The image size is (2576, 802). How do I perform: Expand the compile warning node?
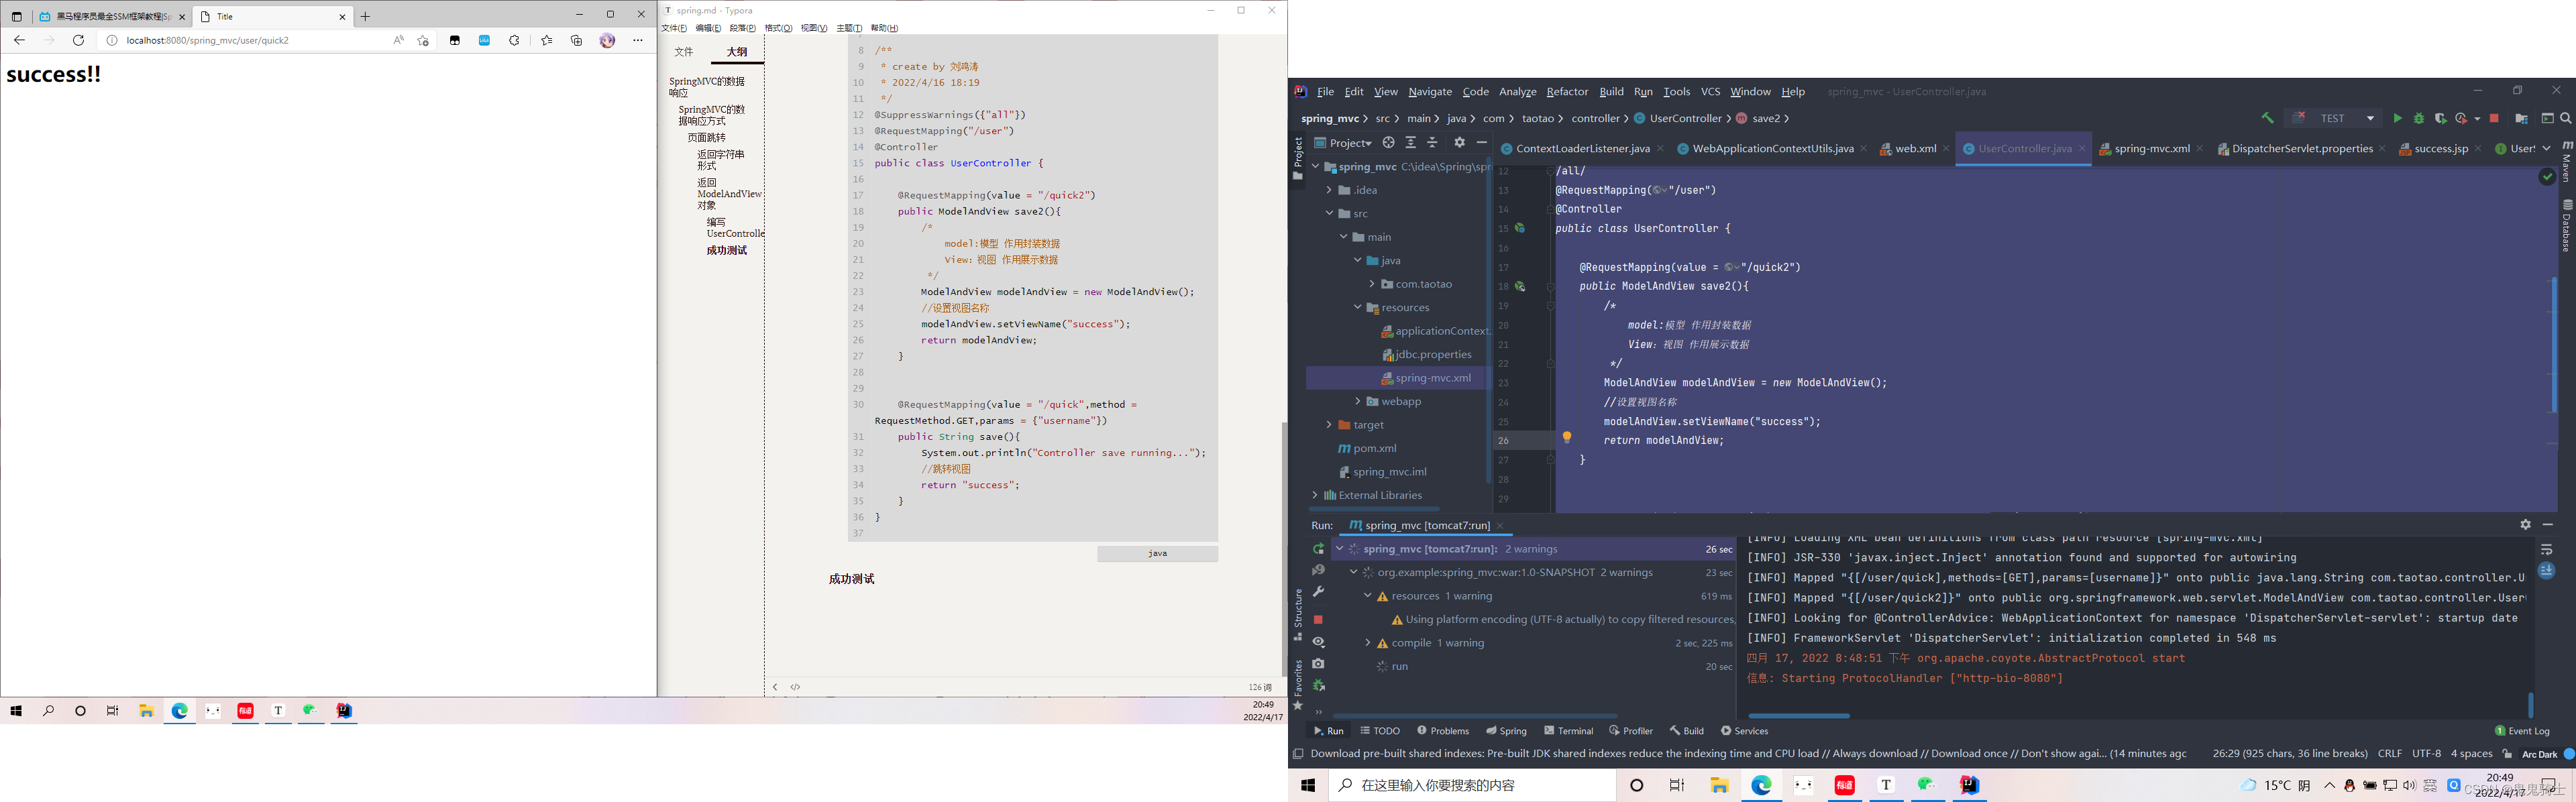coord(1367,643)
